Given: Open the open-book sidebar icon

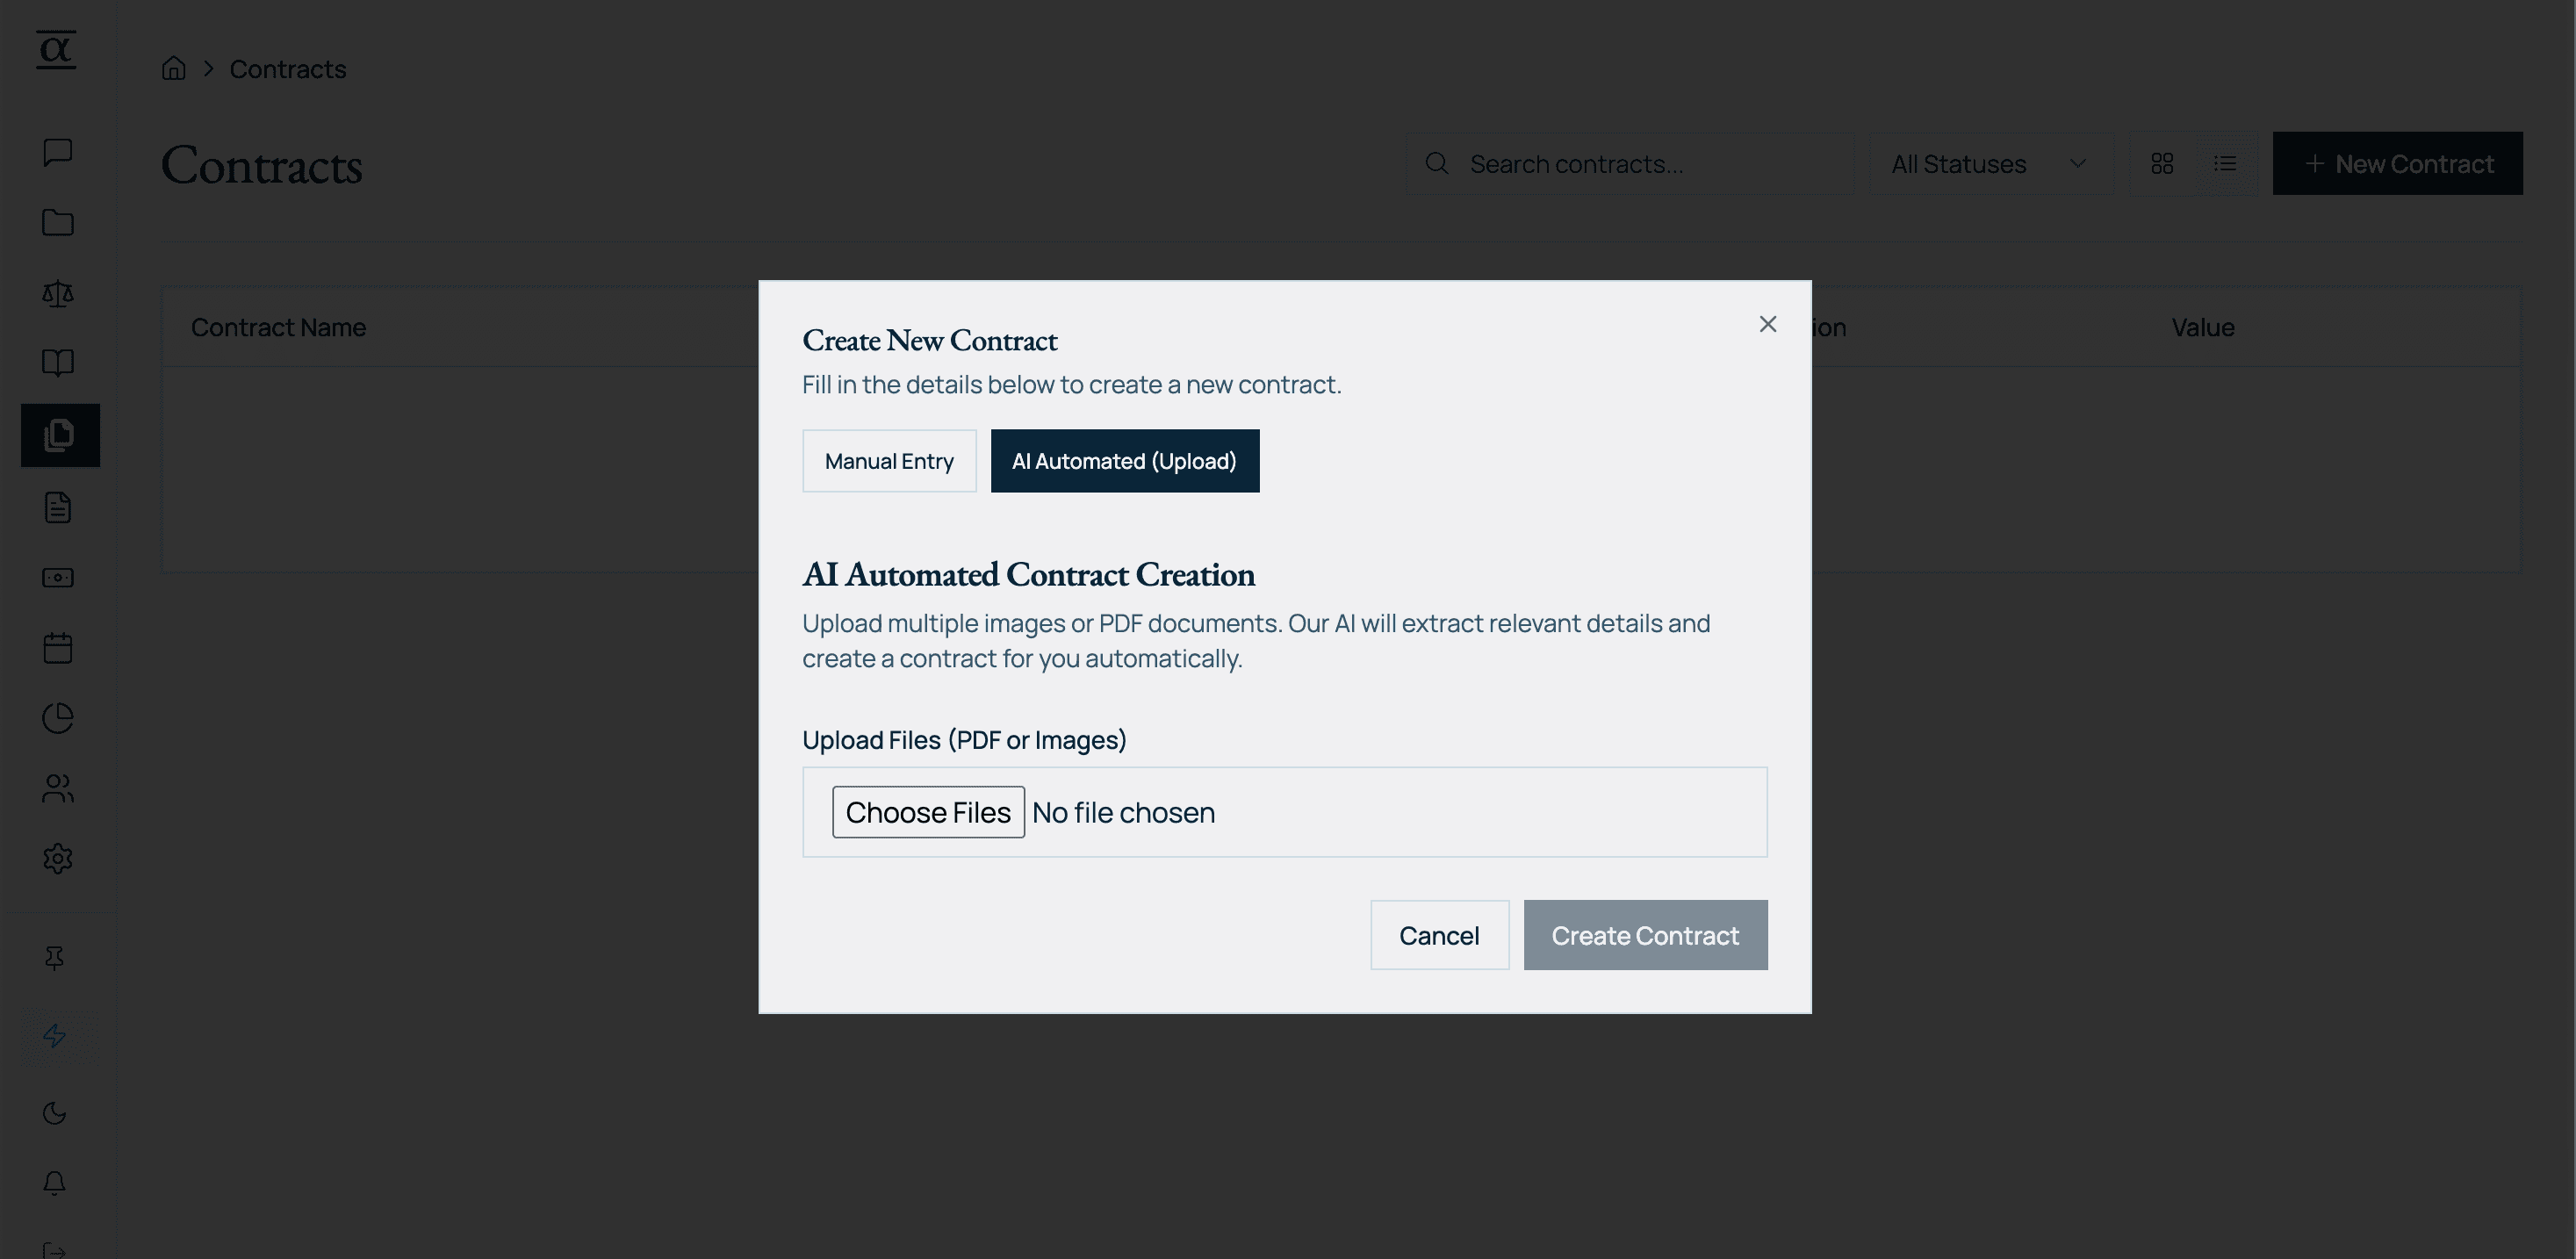Looking at the screenshot, I should (x=58, y=363).
